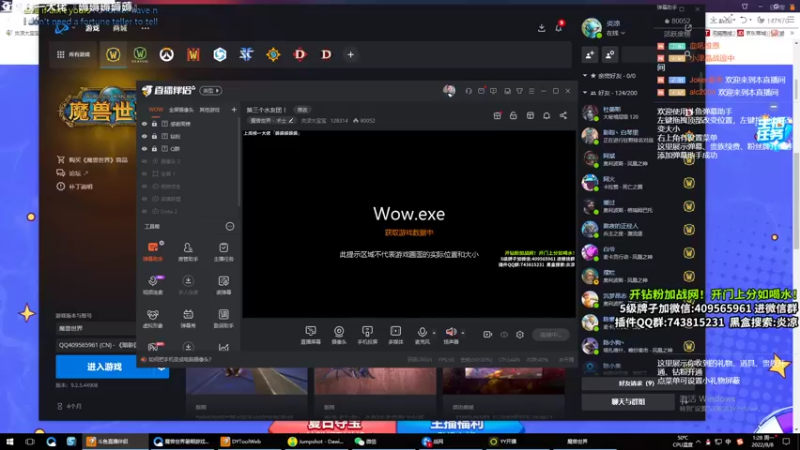Open the 游戏 menu in Battle.net
Viewport: 800px width, 450px height.
tap(92, 28)
